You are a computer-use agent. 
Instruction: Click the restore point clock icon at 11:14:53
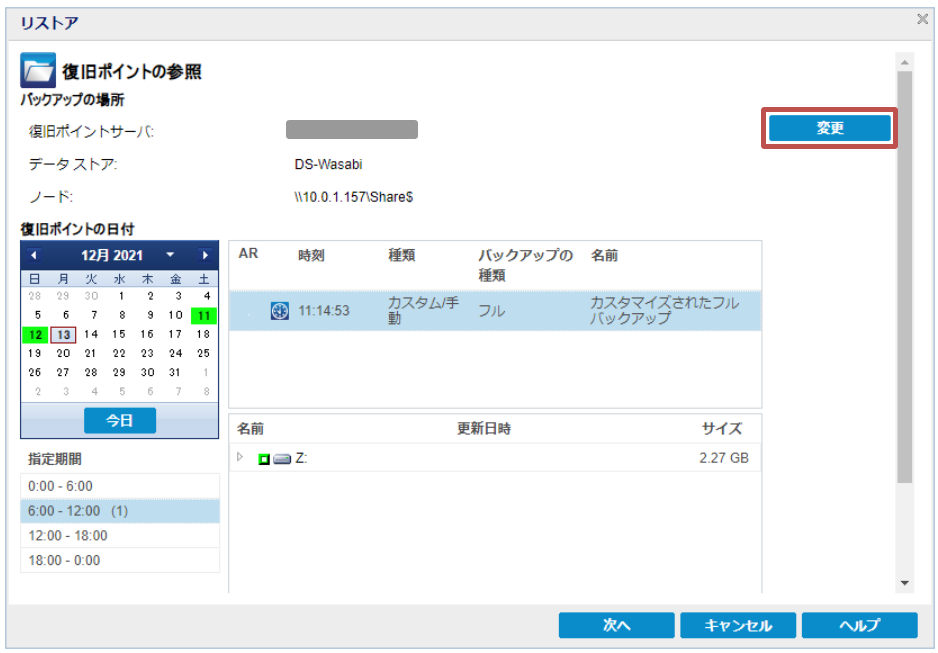(280, 311)
